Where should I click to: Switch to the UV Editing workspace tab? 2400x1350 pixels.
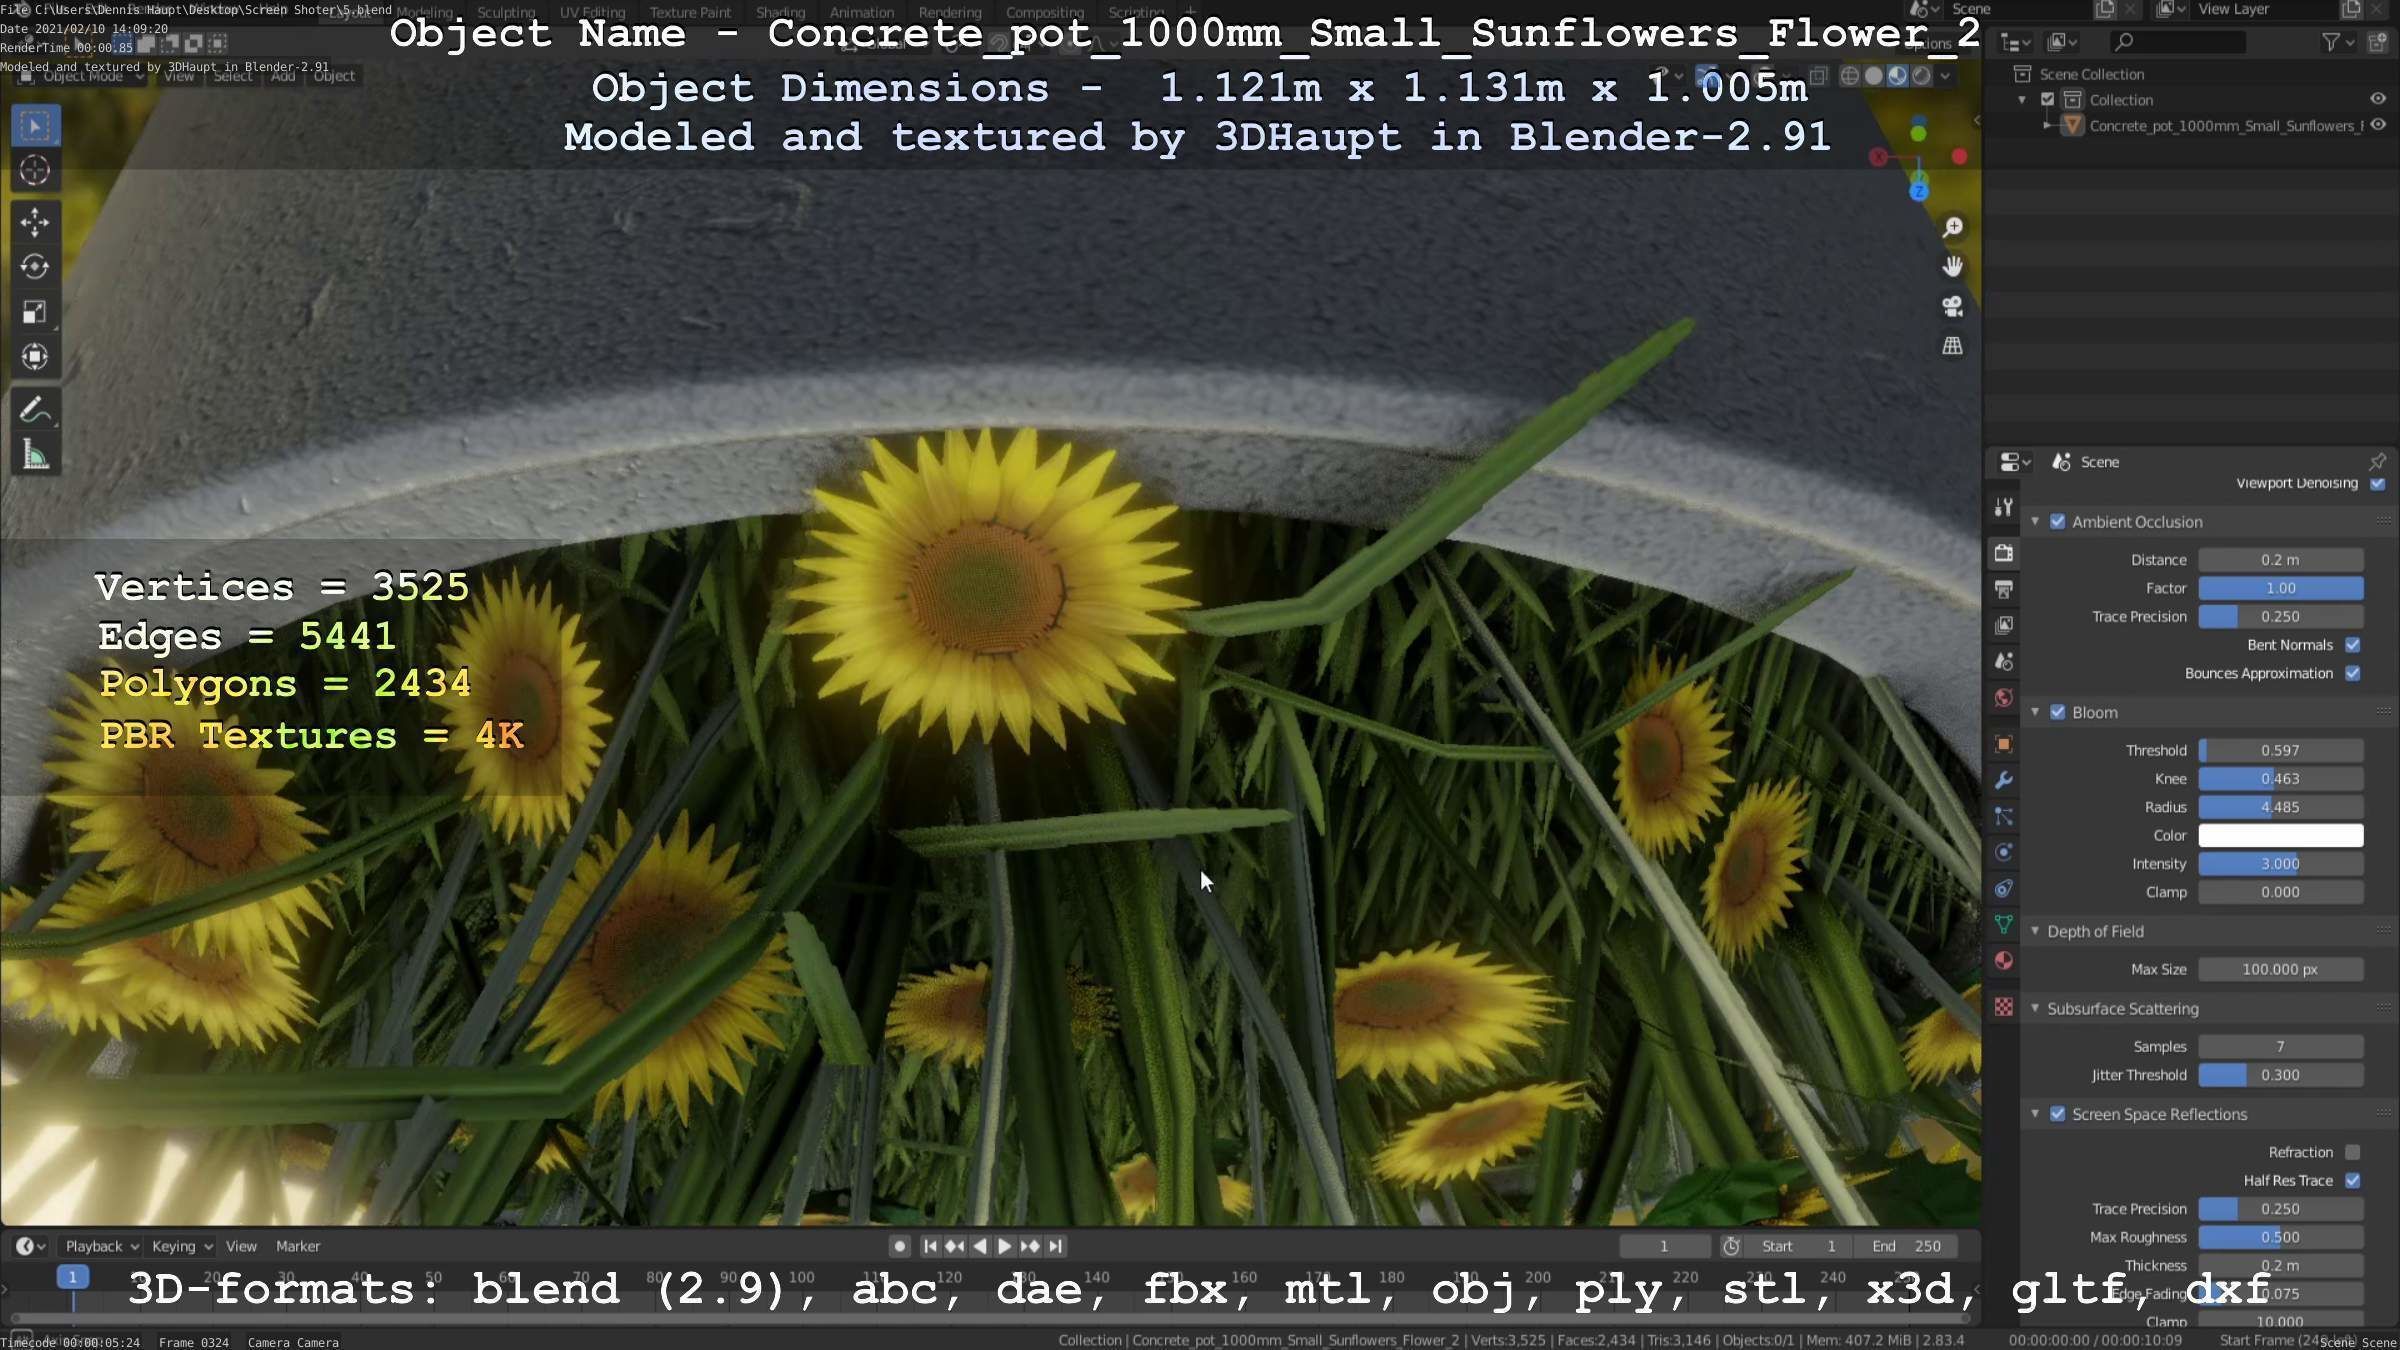(592, 12)
